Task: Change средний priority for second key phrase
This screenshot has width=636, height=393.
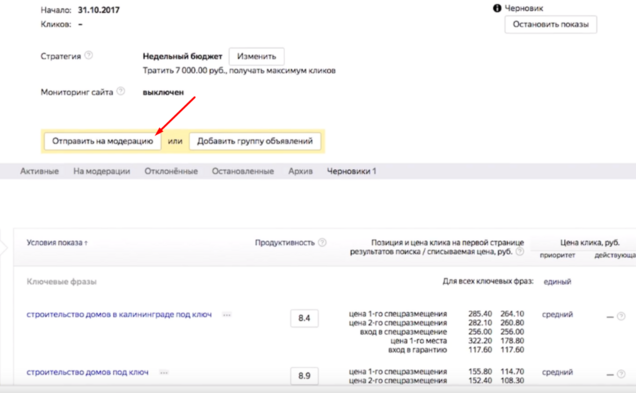Action: click(557, 372)
